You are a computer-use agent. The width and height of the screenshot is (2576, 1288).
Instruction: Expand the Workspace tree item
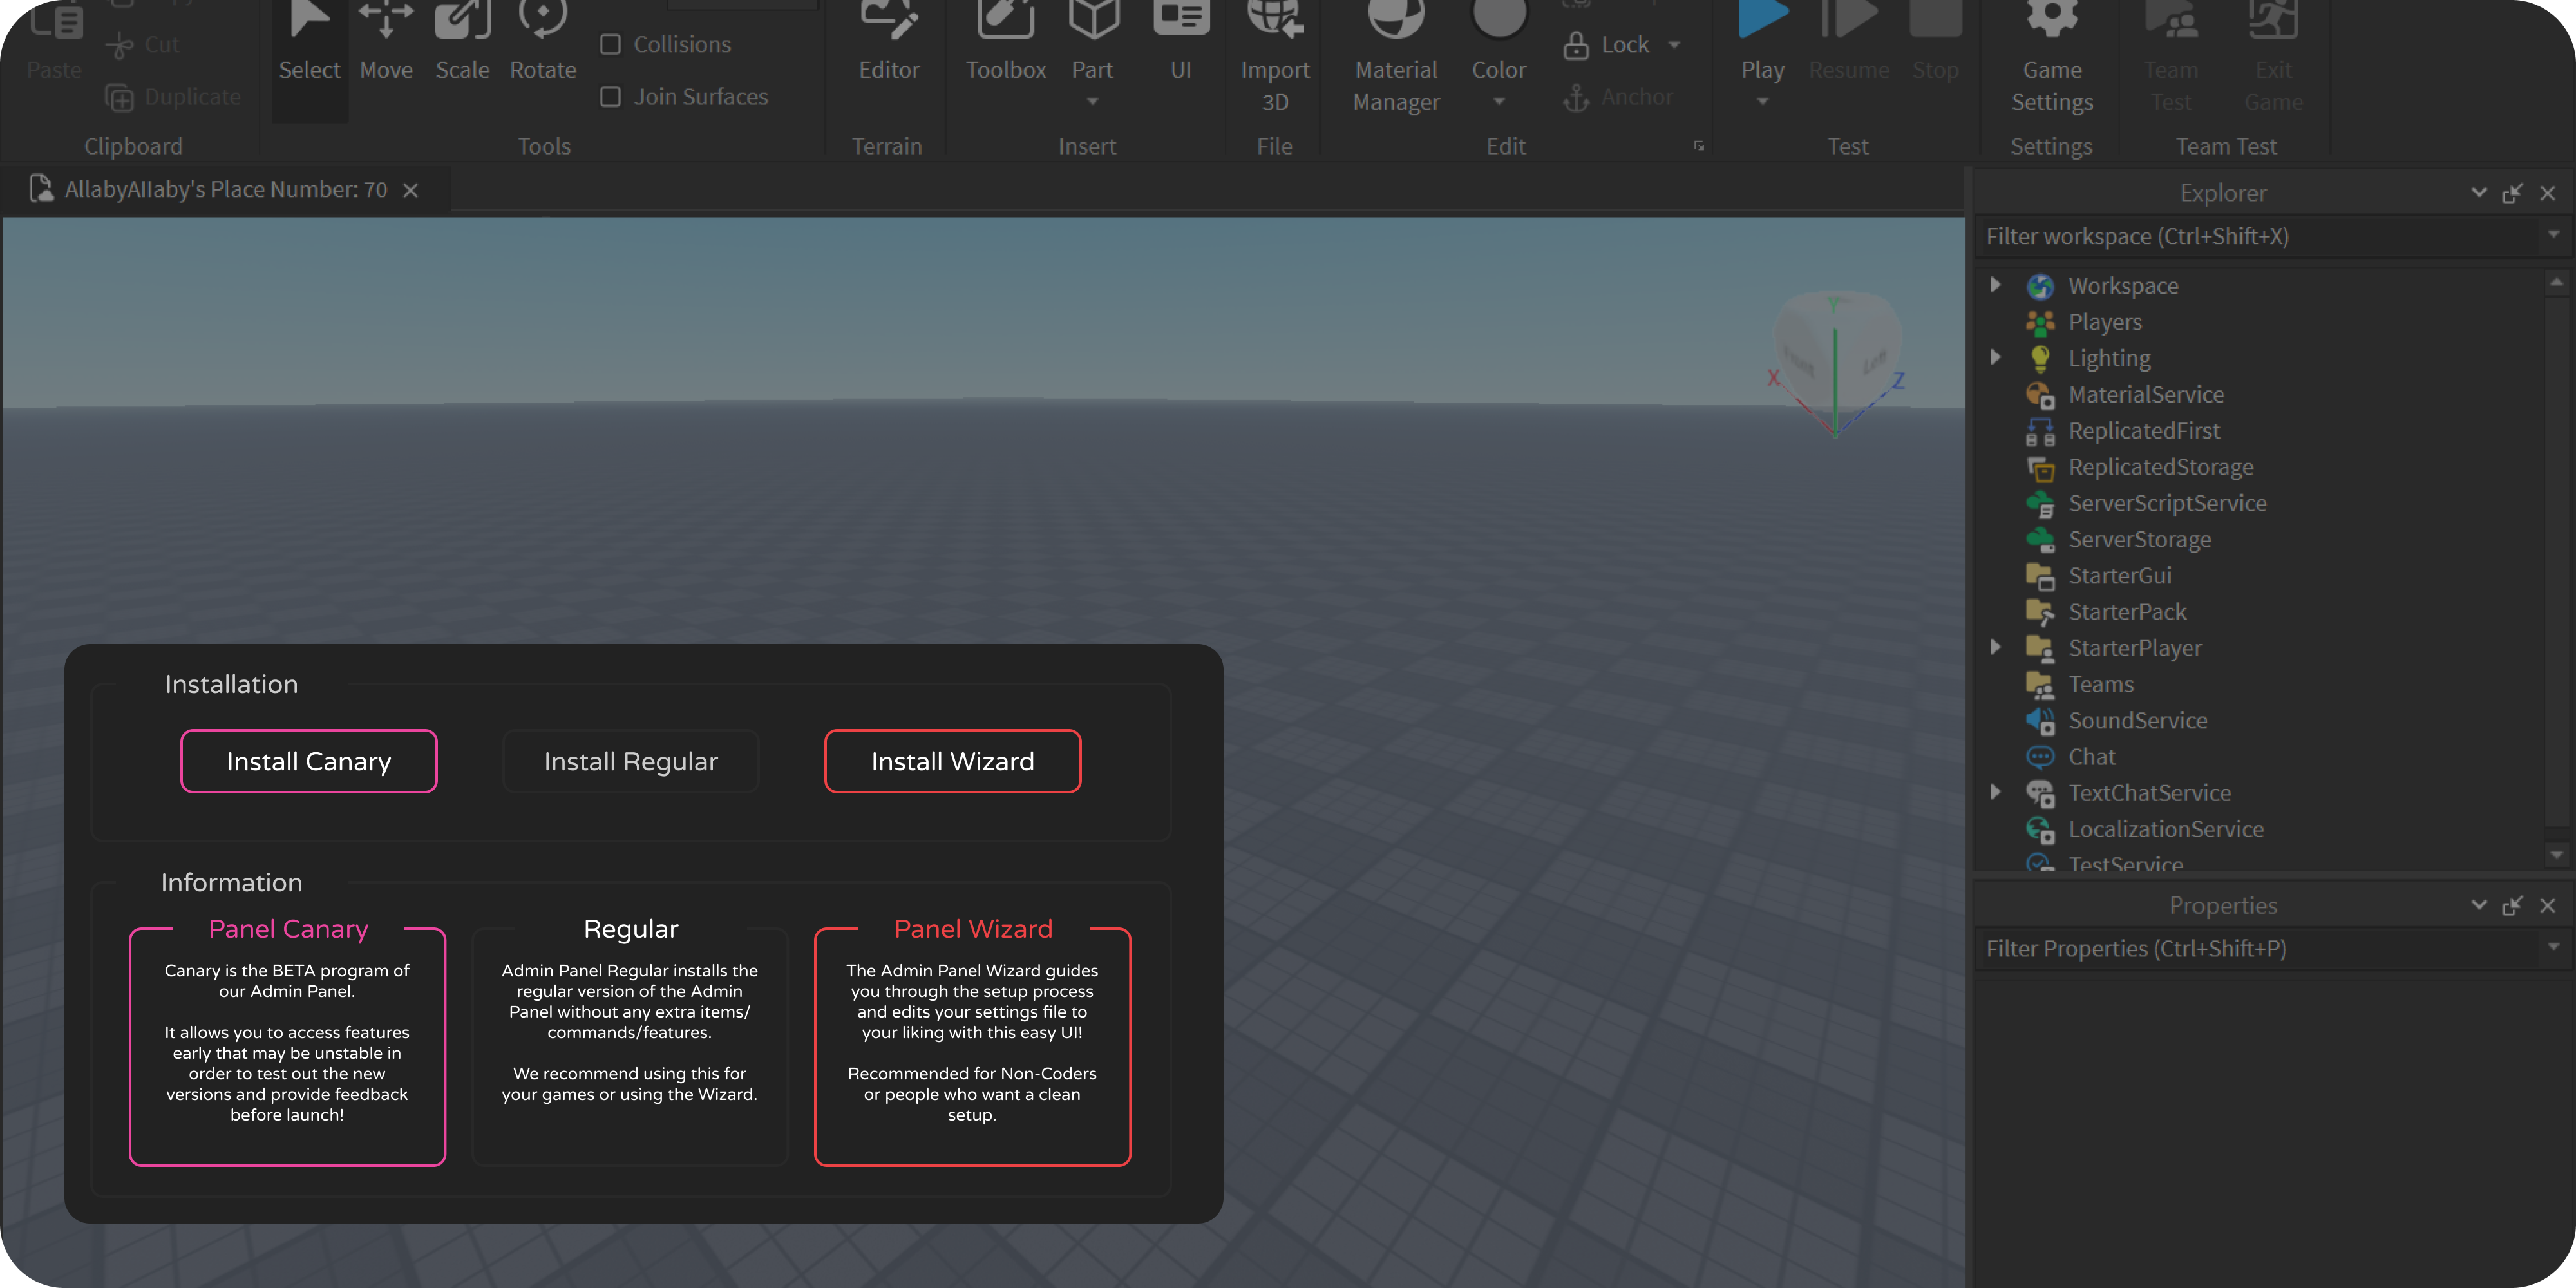click(x=1995, y=285)
